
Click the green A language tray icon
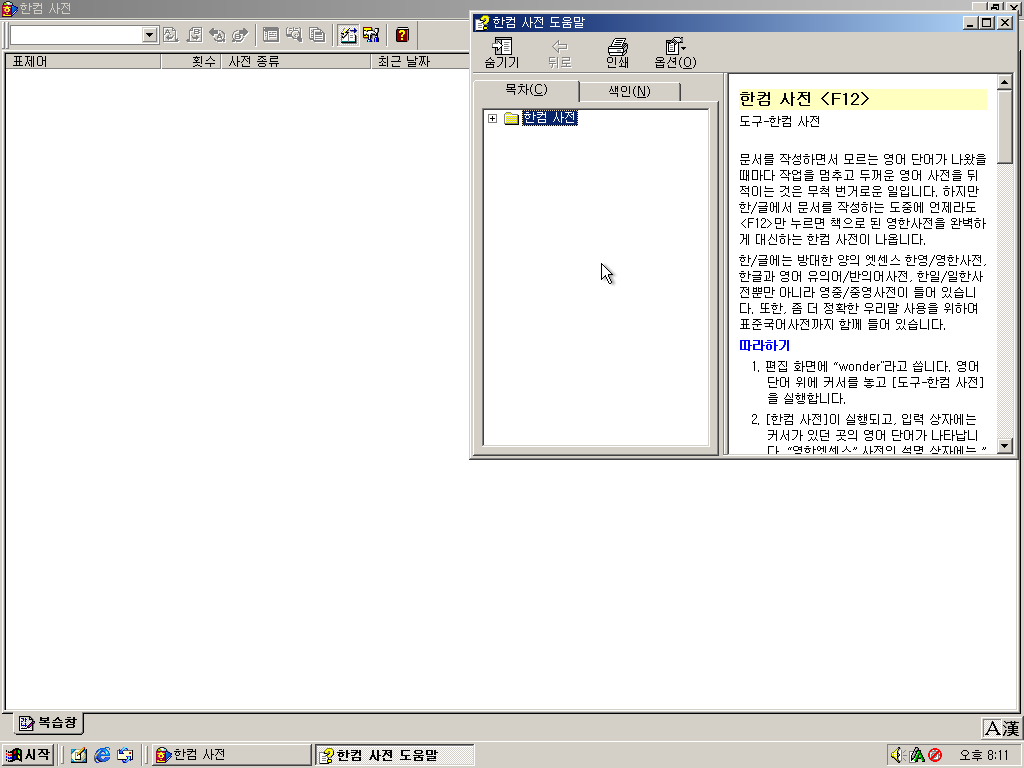click(x=918, y=756)
